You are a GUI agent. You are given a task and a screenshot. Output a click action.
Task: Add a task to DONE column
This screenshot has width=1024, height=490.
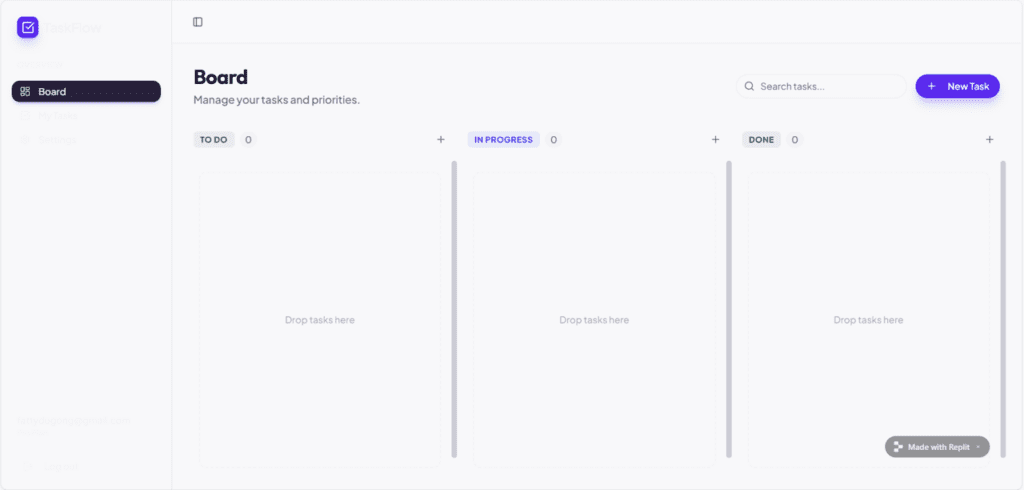pos(989,139)
